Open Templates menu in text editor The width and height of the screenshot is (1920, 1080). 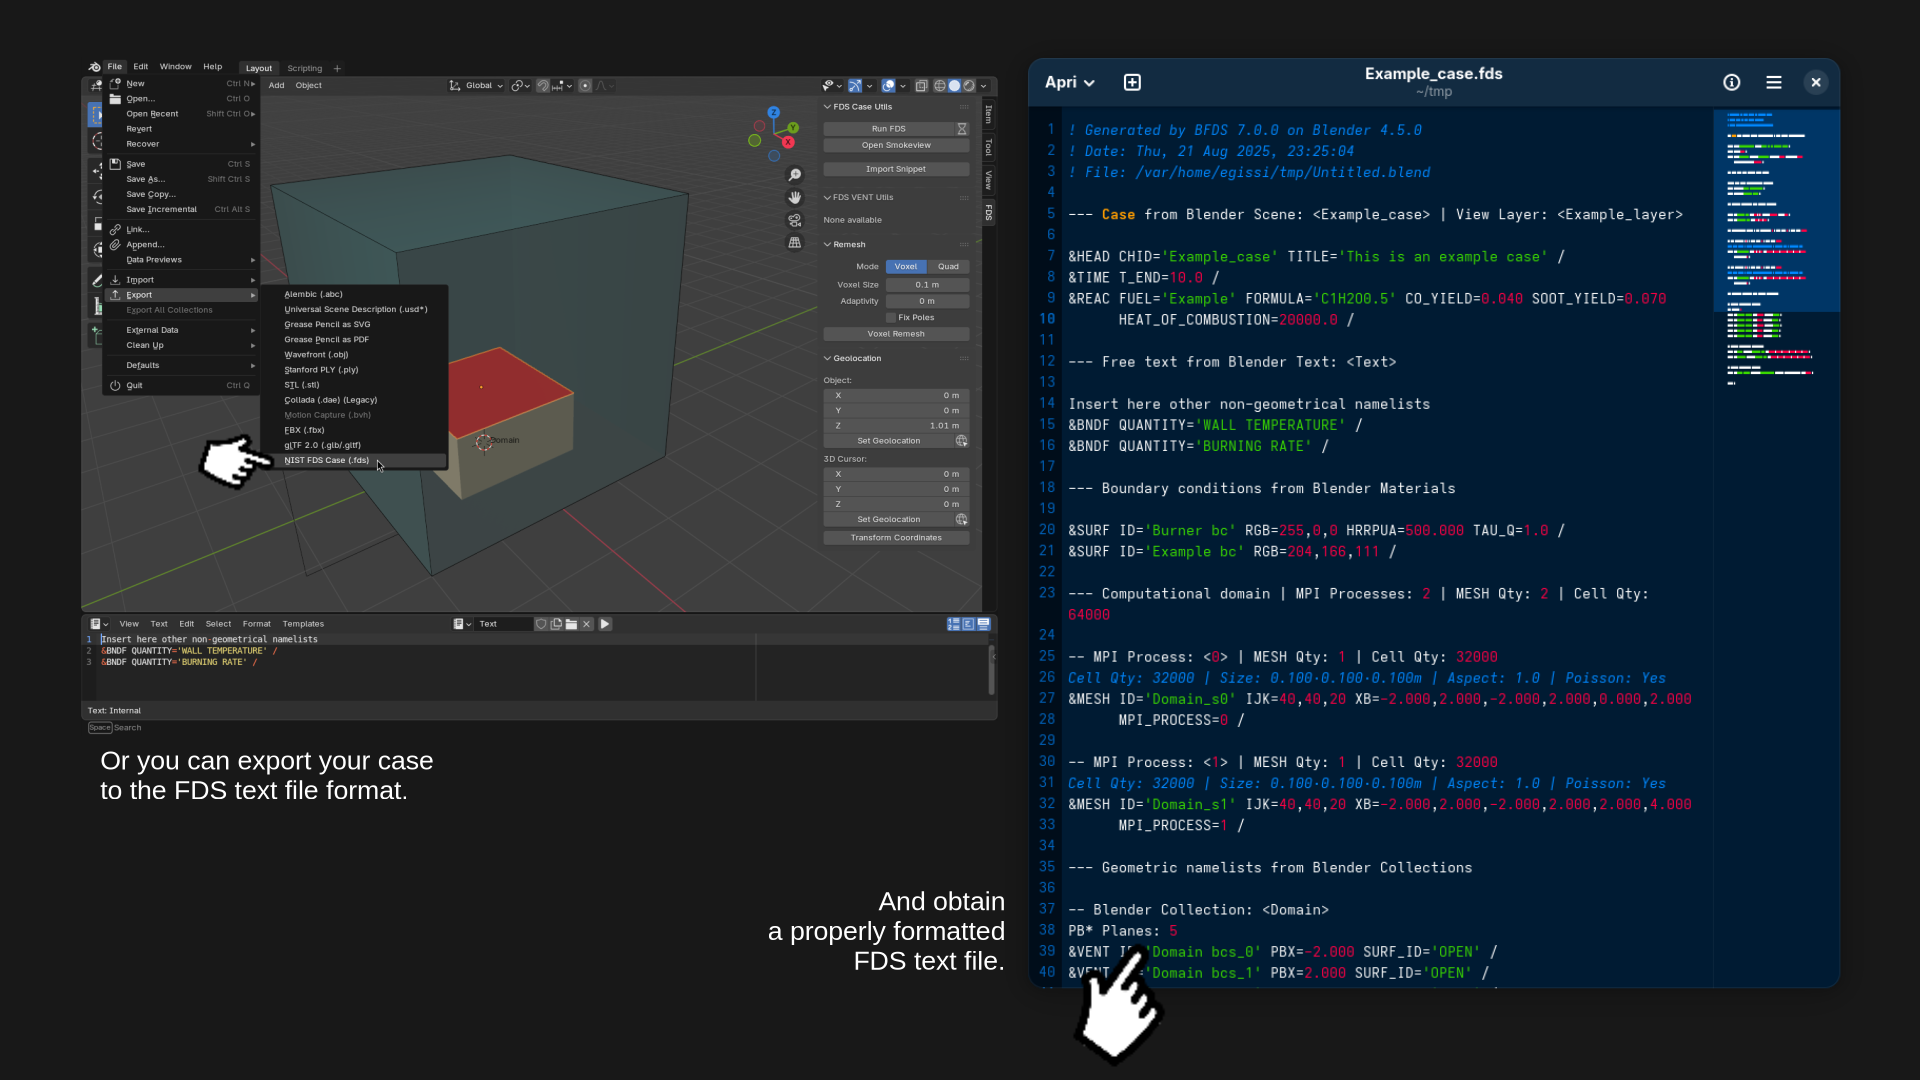click(303, 624)
